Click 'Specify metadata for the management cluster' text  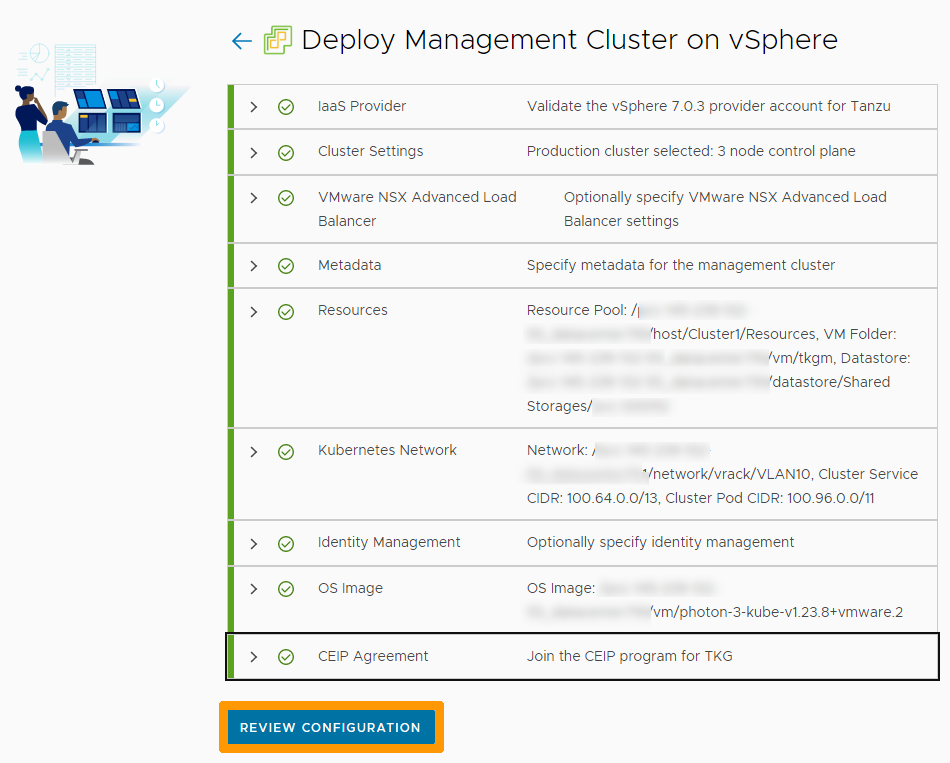pyautogui.click(x=680, y=265)
